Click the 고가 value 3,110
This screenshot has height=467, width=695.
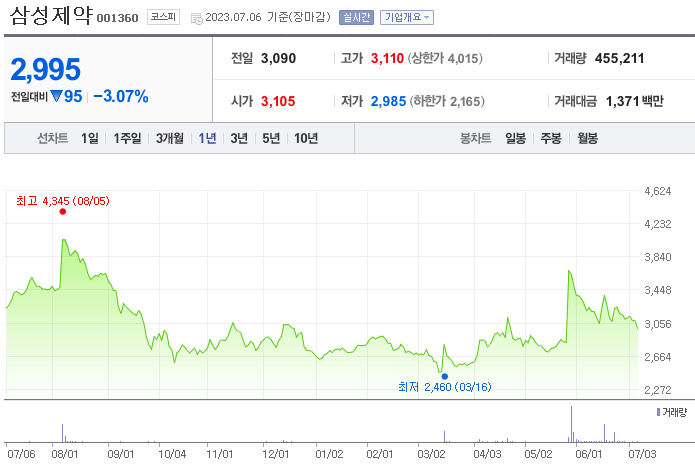click(x=387, y=58)
